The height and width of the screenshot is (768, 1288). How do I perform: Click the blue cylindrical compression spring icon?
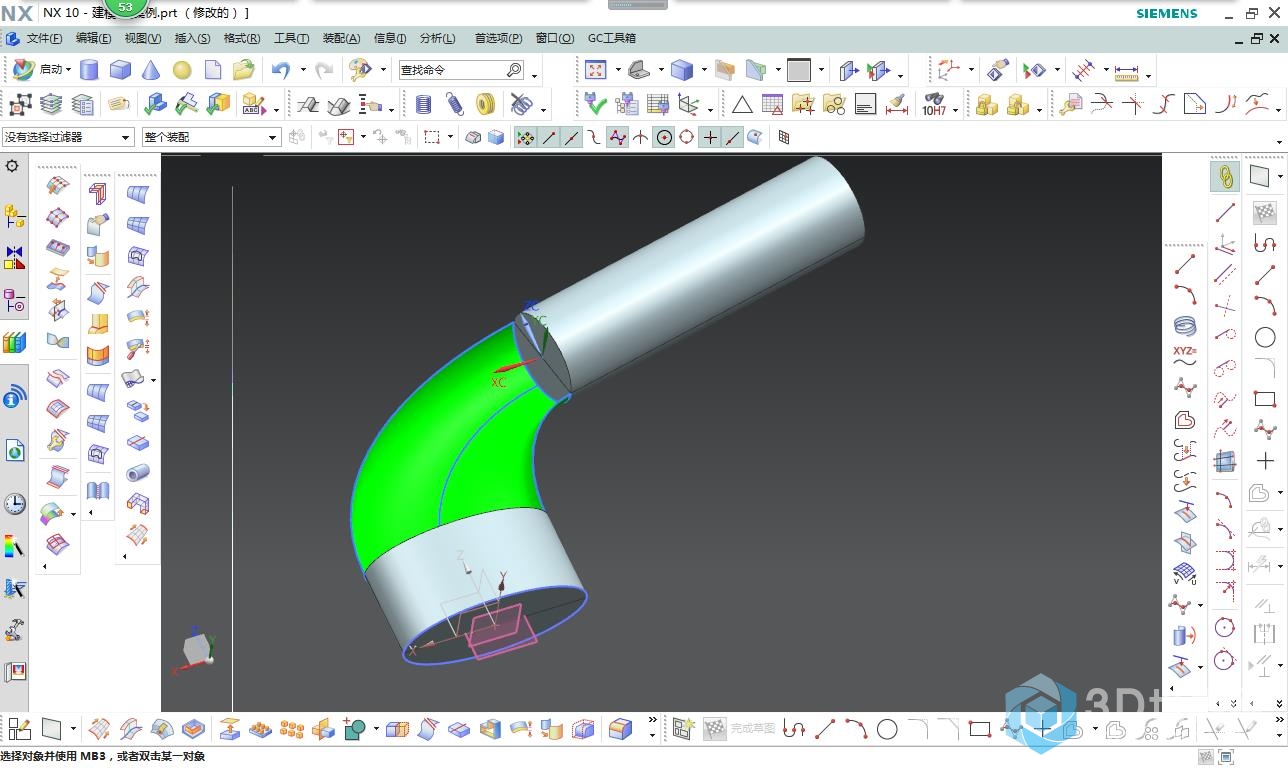[423, 104]
